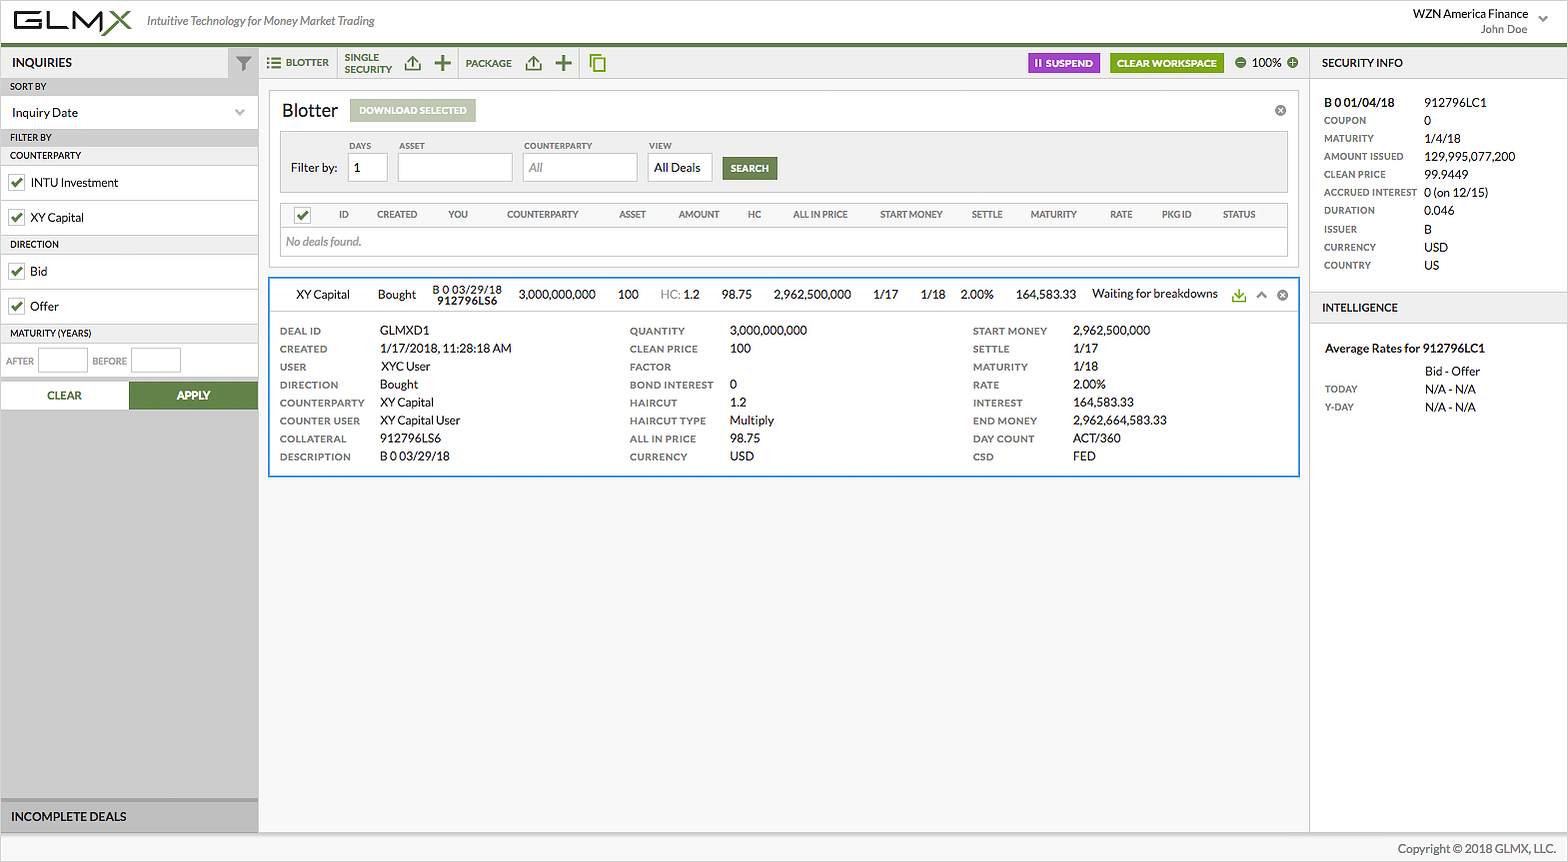Toggle the Offer direction checkbox
Image resolution: width=1568 pixels, height=862 pixels.
point(17,306)
